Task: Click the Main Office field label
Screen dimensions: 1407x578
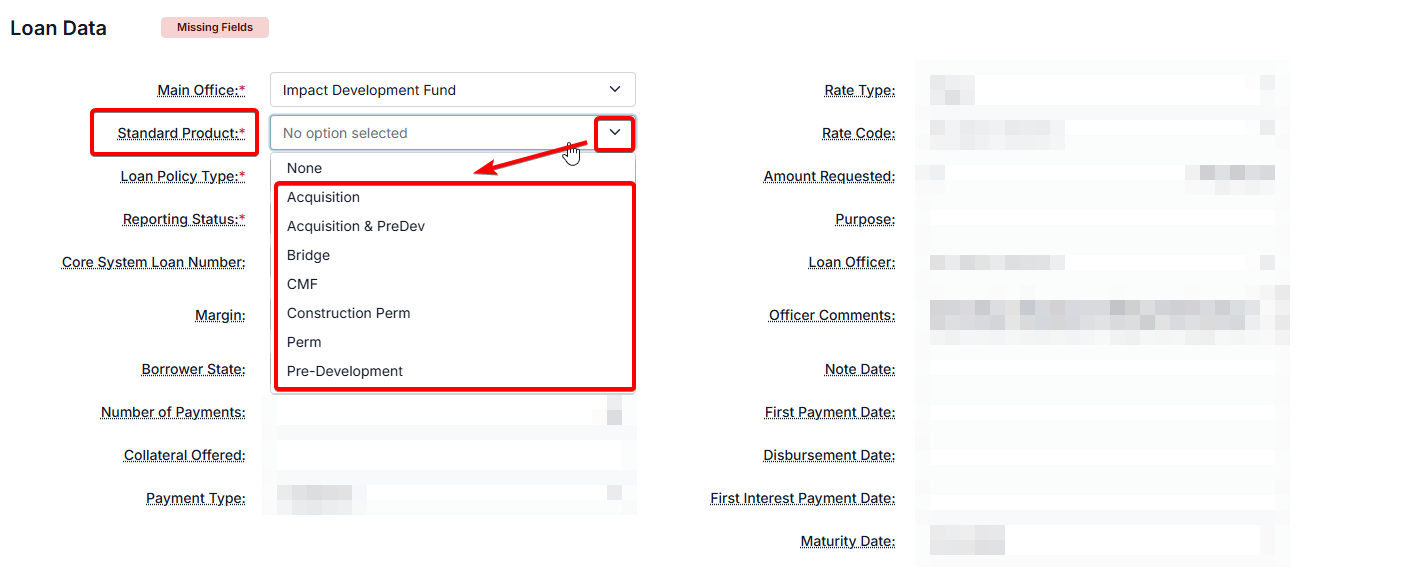Action: (x=200, y=90)
